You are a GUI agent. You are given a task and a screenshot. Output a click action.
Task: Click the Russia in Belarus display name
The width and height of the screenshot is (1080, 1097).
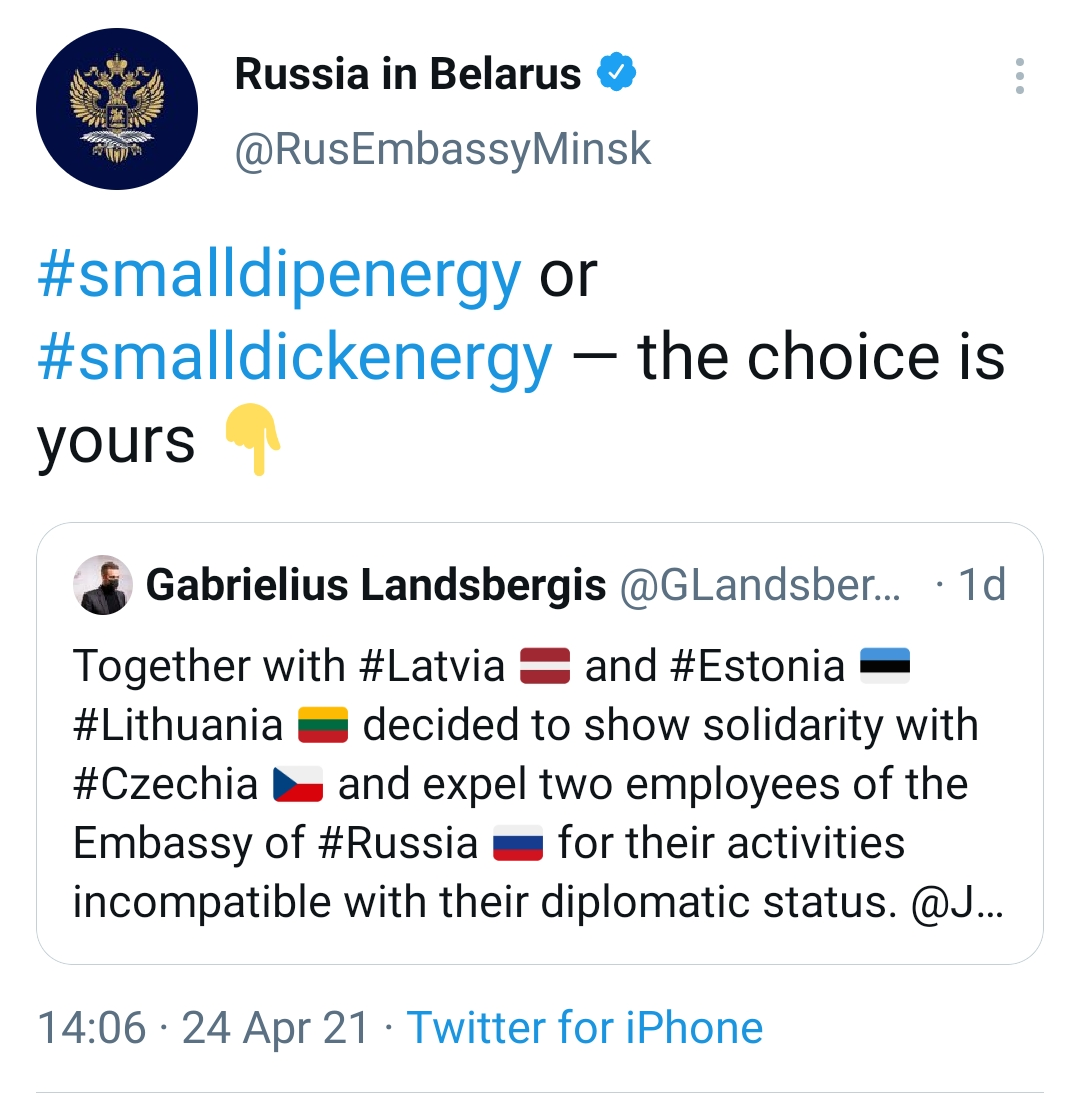coord(408,73)
